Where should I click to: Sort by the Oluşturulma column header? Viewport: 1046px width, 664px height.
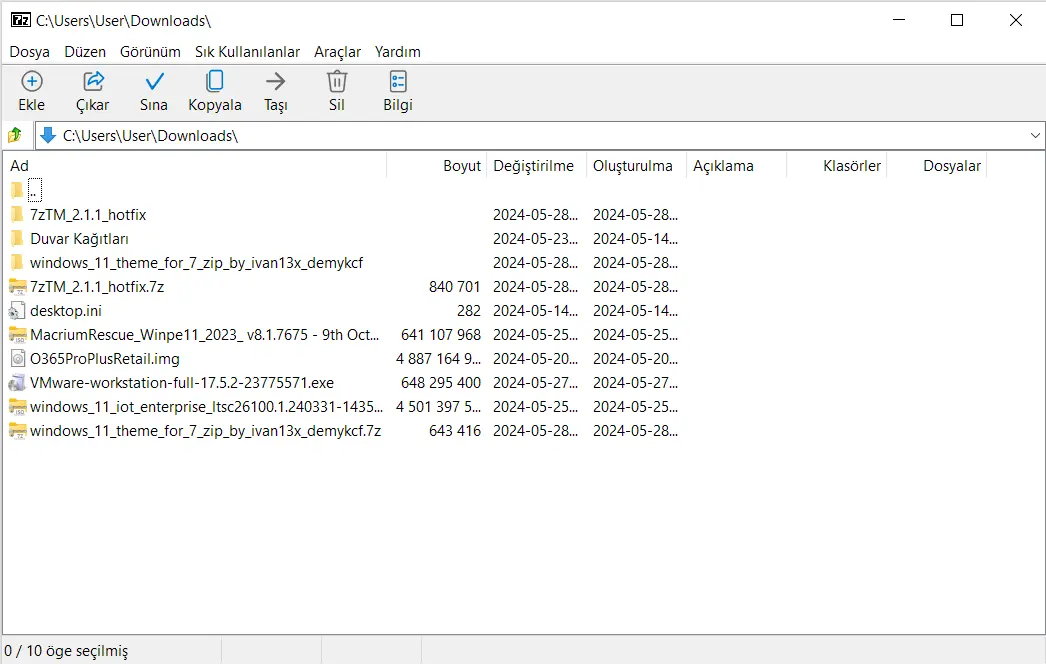tap(636, 165)
